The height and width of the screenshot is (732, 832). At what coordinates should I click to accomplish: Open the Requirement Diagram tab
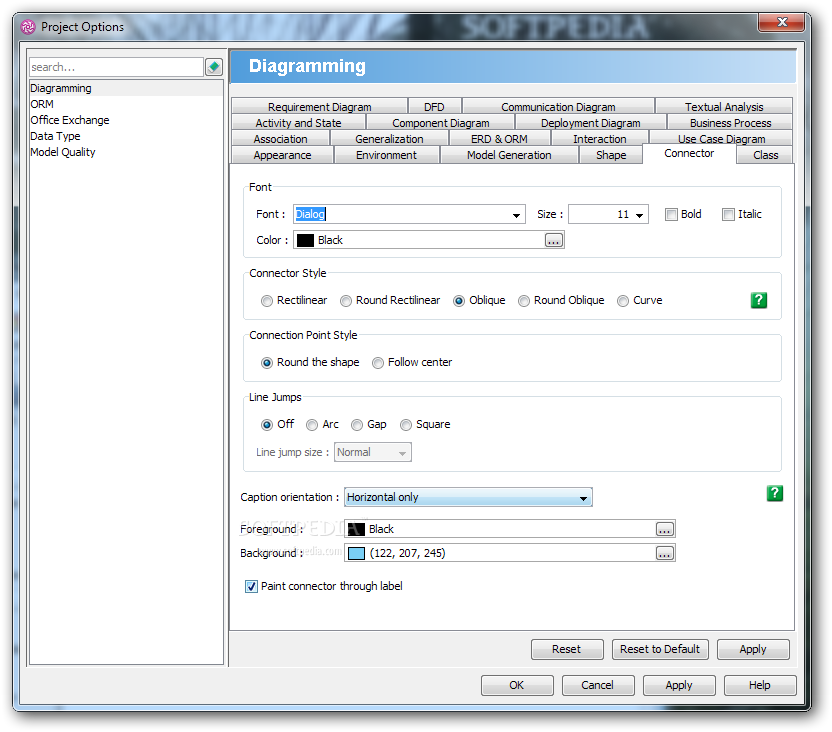[319, 107]
